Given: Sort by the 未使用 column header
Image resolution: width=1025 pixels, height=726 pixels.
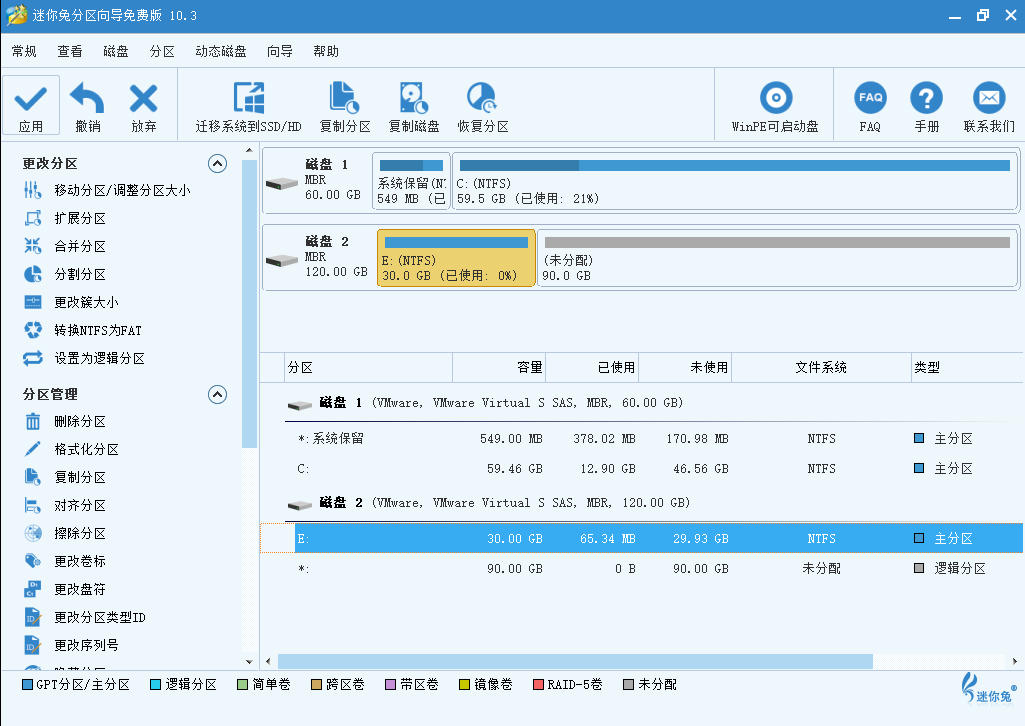Looking at the screenshot, I should click(684, 367).
